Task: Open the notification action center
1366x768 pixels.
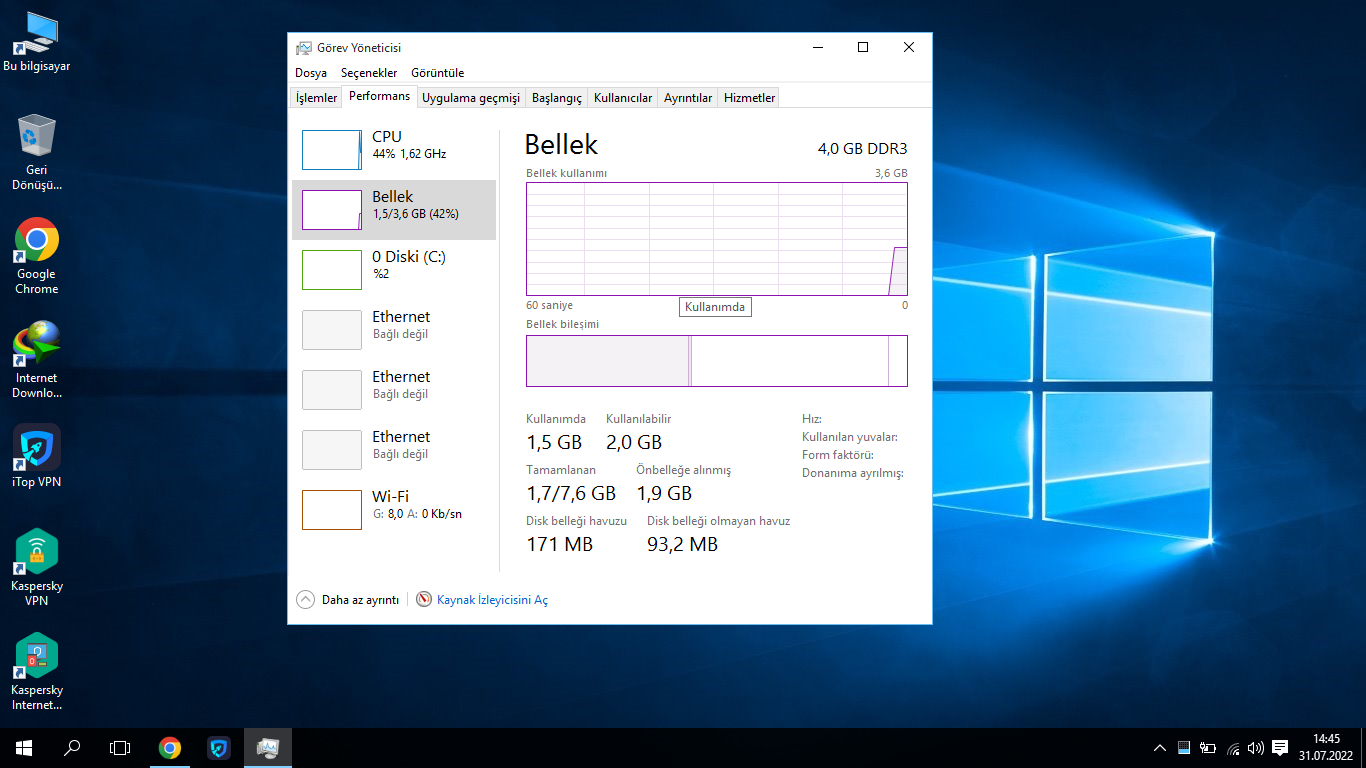Action: 1280,748
